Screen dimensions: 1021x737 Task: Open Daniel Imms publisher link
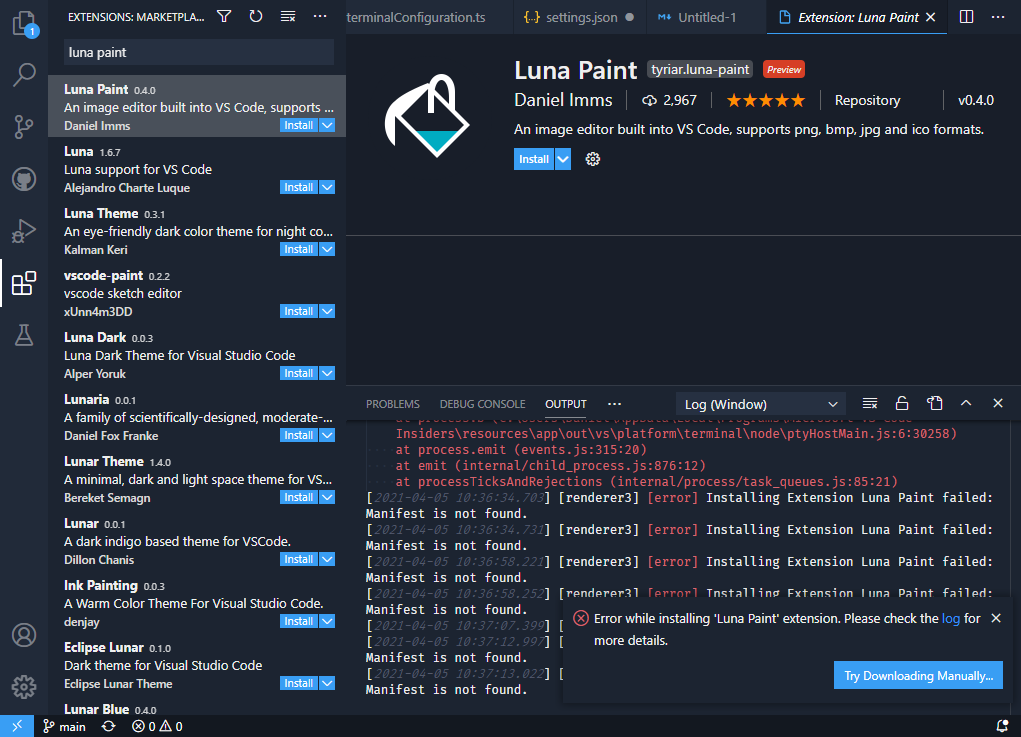563,100
